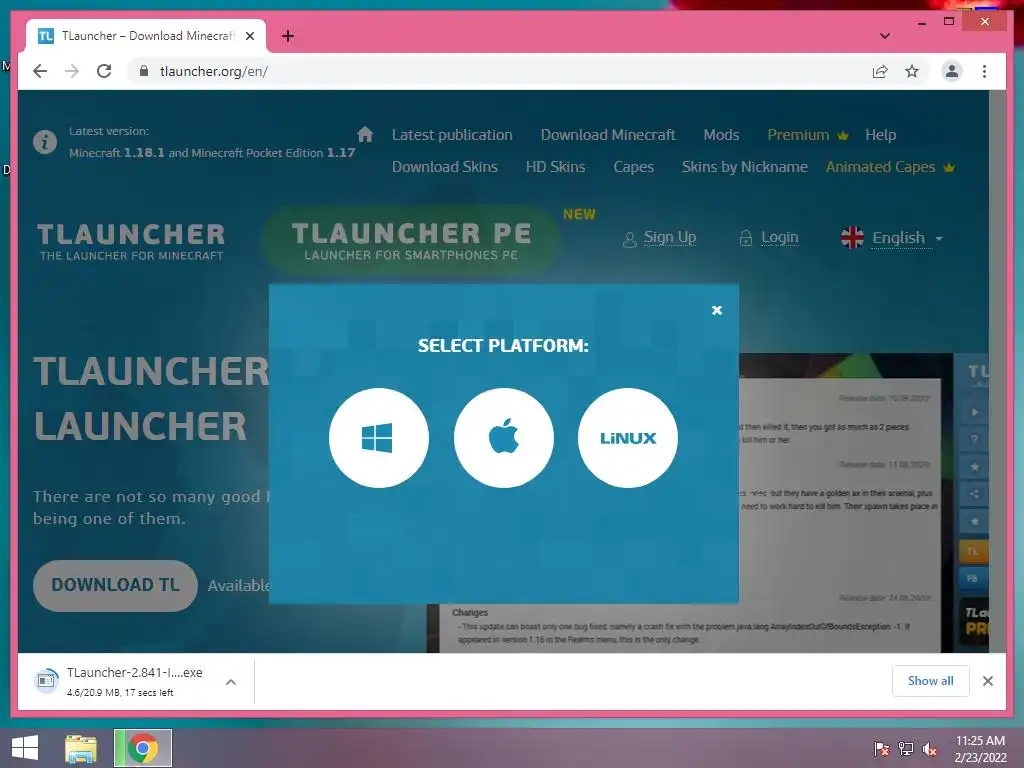Image resolution: width=1024 pixels, height=768 pixels.
Task: Open the Premium menu item
Action: (x=807, y=135)
